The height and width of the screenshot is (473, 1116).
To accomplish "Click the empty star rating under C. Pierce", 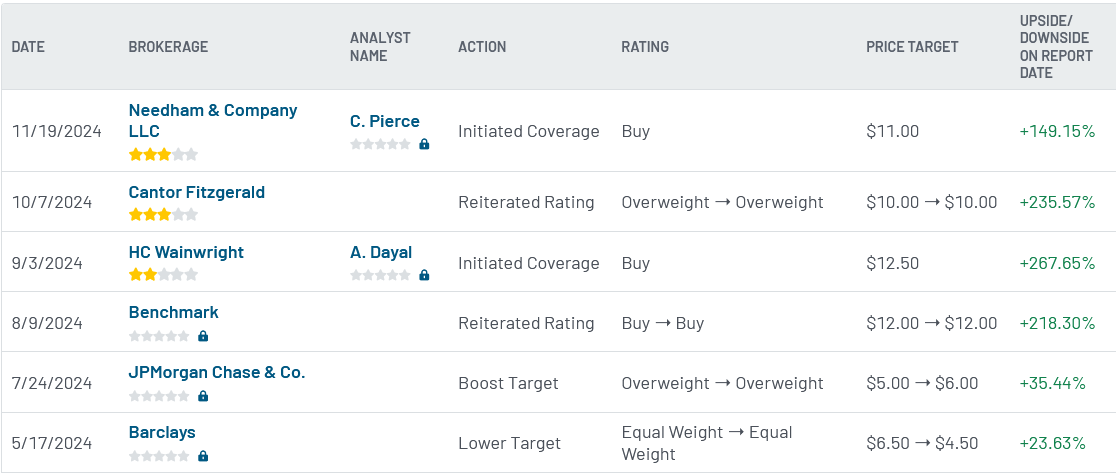I will [381, 144].
